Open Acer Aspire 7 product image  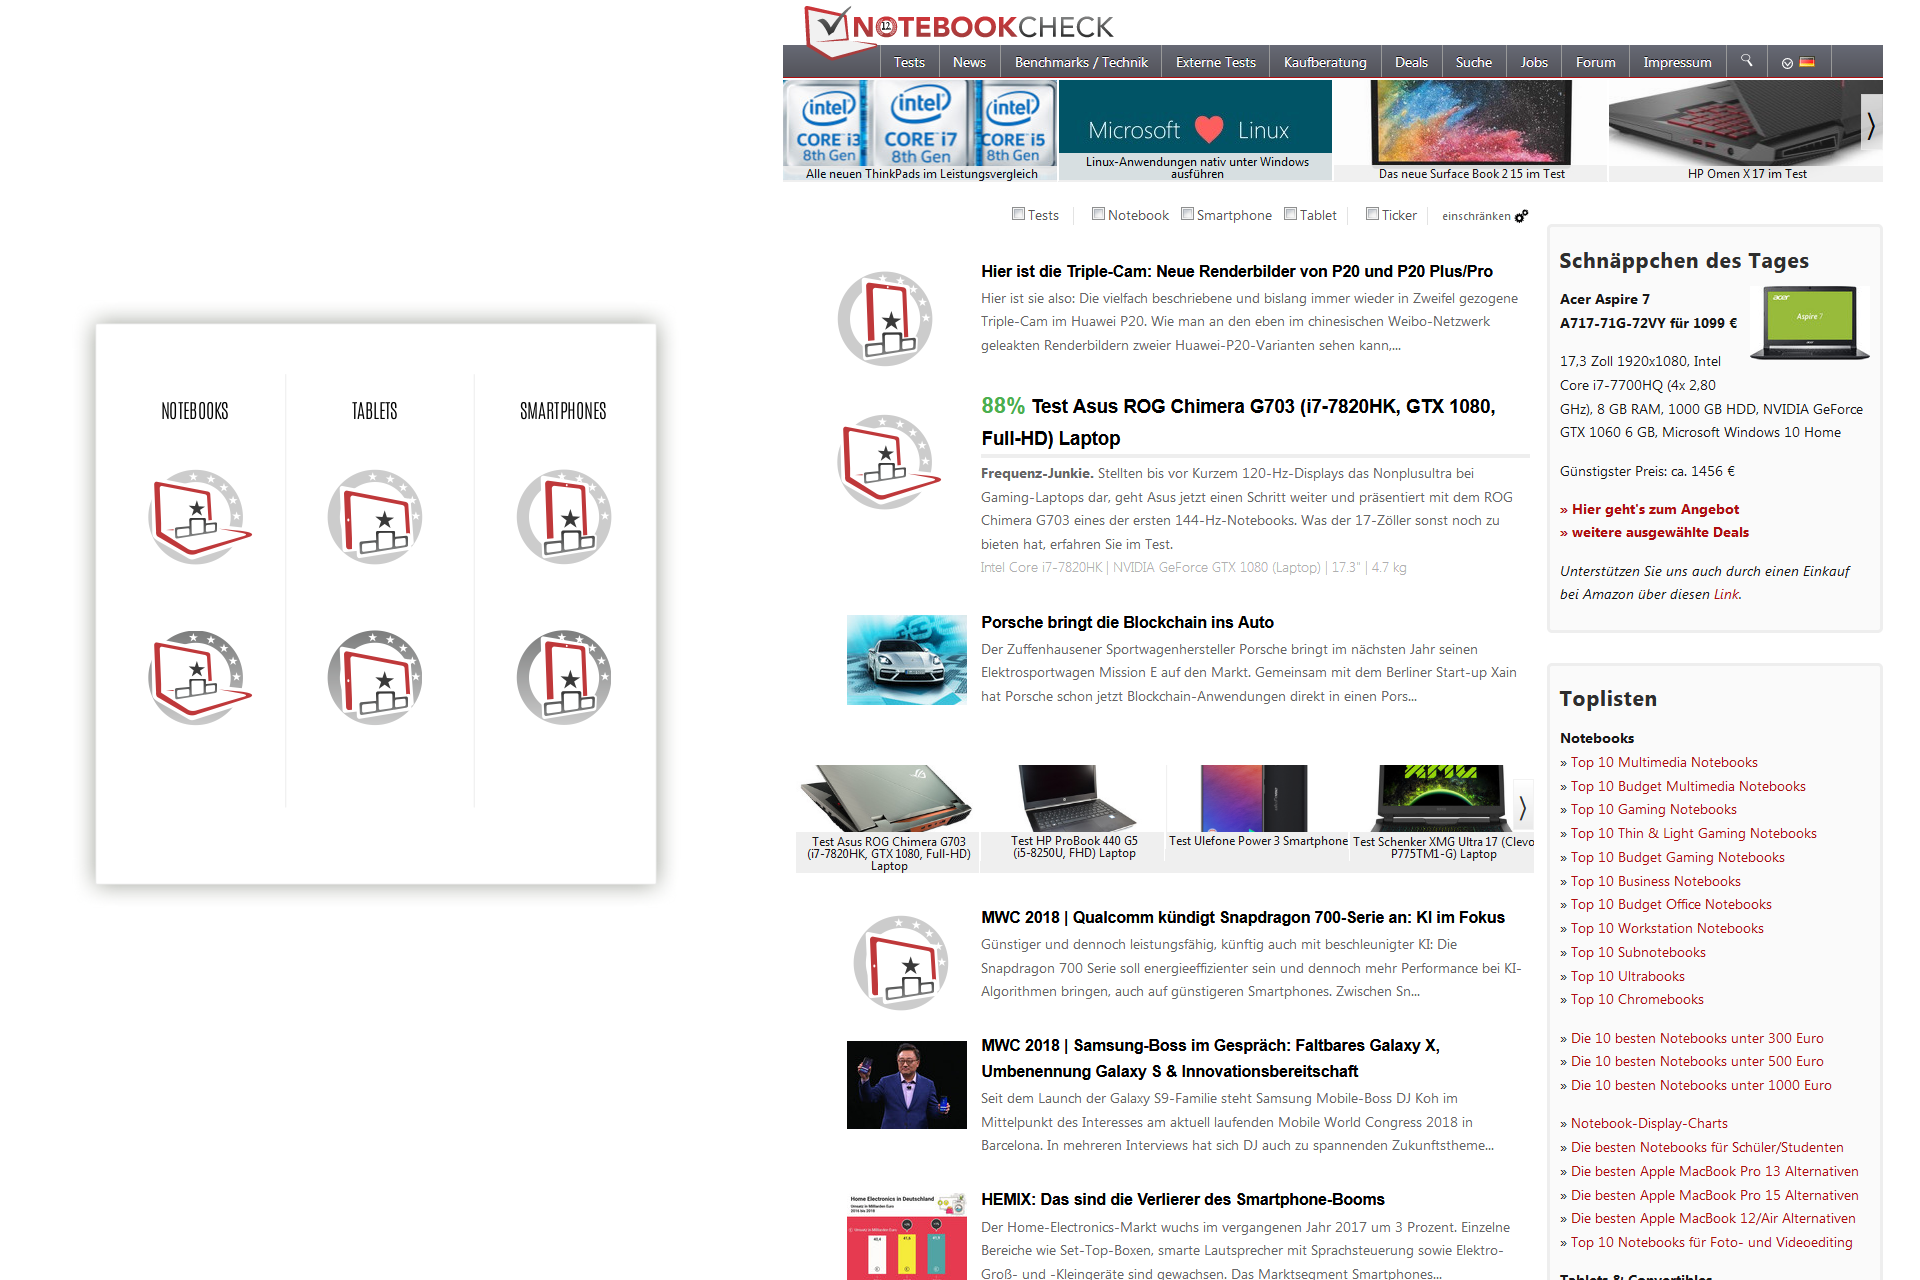tap(1809, 323)
